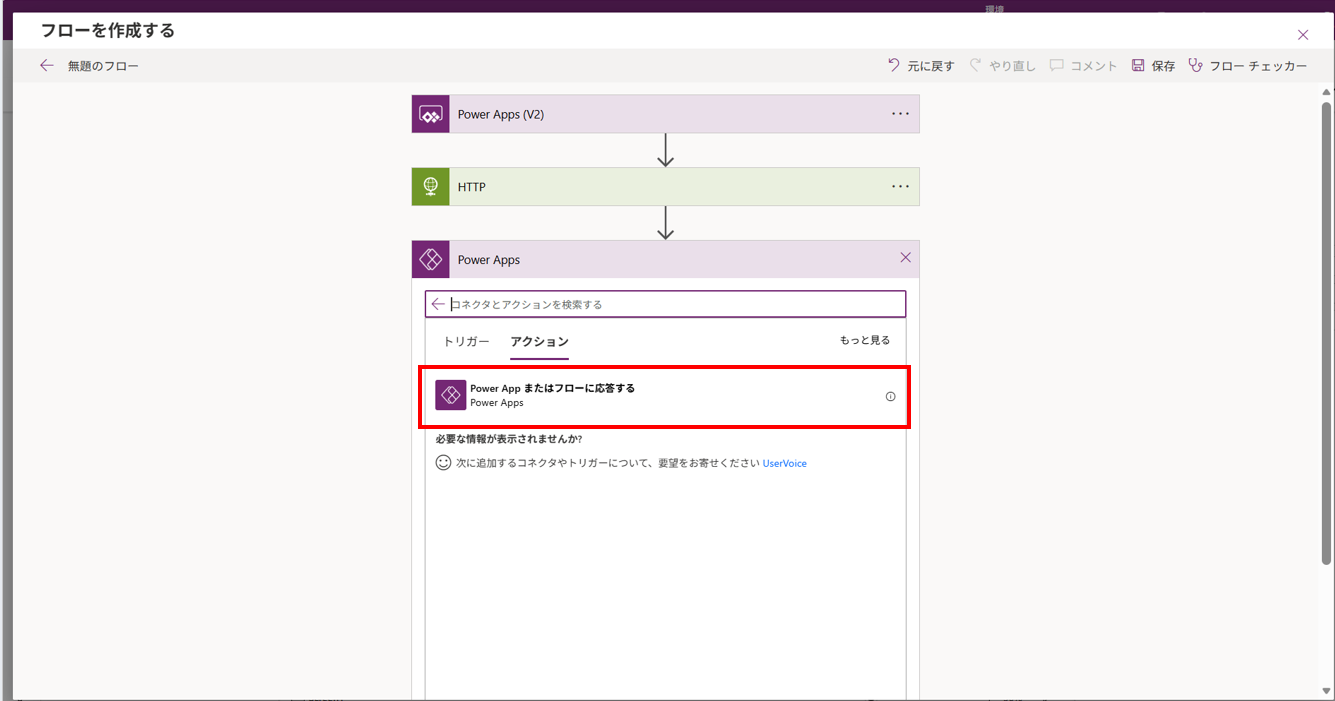The image size is (1335, 701).
Task: Open the HTTP step ellipsis menu
Action: 901,187
